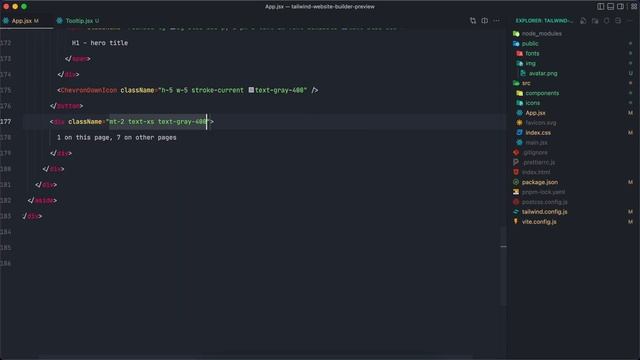Screen dimensions: 640x360
Task: Switch to the Tooltip.jsx editor tab
Action: click(78, 20)
